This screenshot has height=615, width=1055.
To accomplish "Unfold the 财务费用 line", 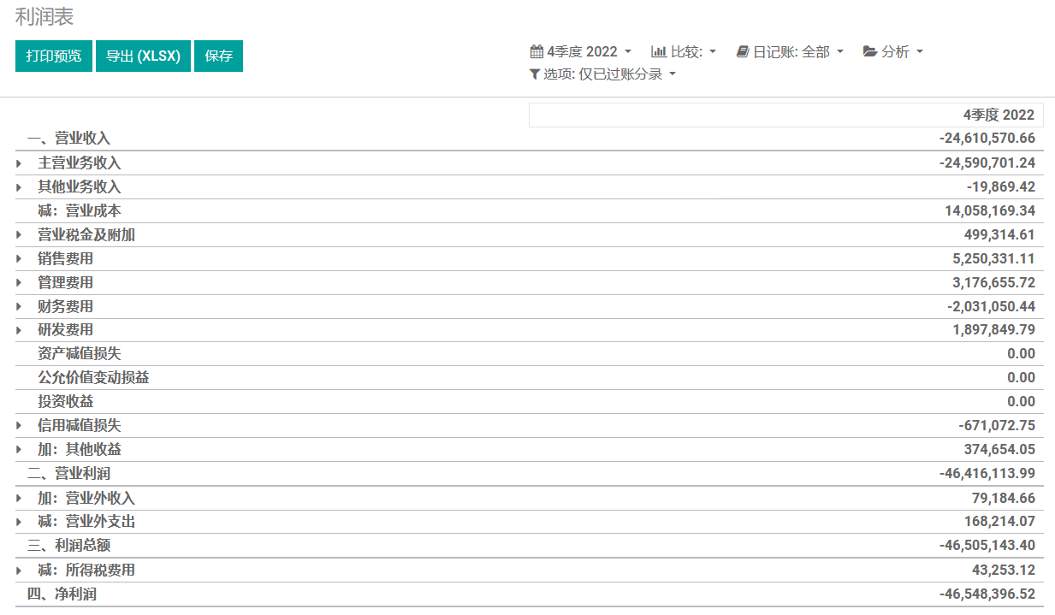I will [x=19, y=307].
